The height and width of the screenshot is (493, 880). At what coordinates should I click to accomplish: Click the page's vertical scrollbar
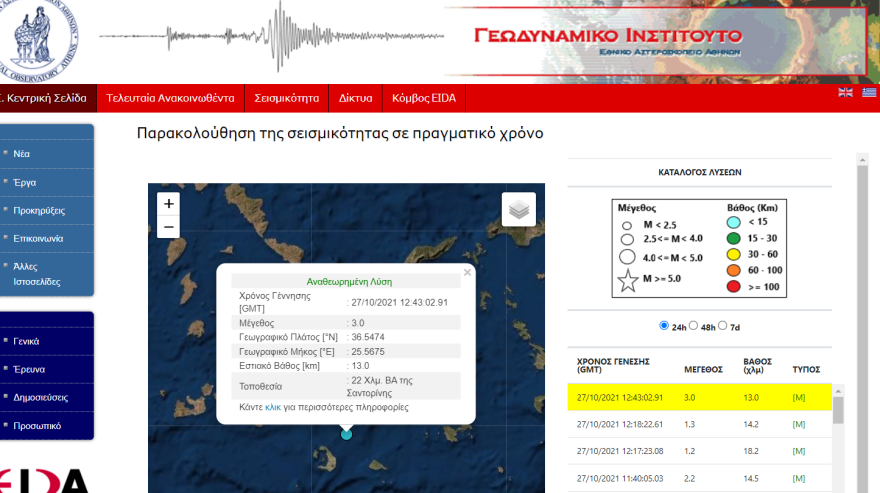click(x=861, y=300)
